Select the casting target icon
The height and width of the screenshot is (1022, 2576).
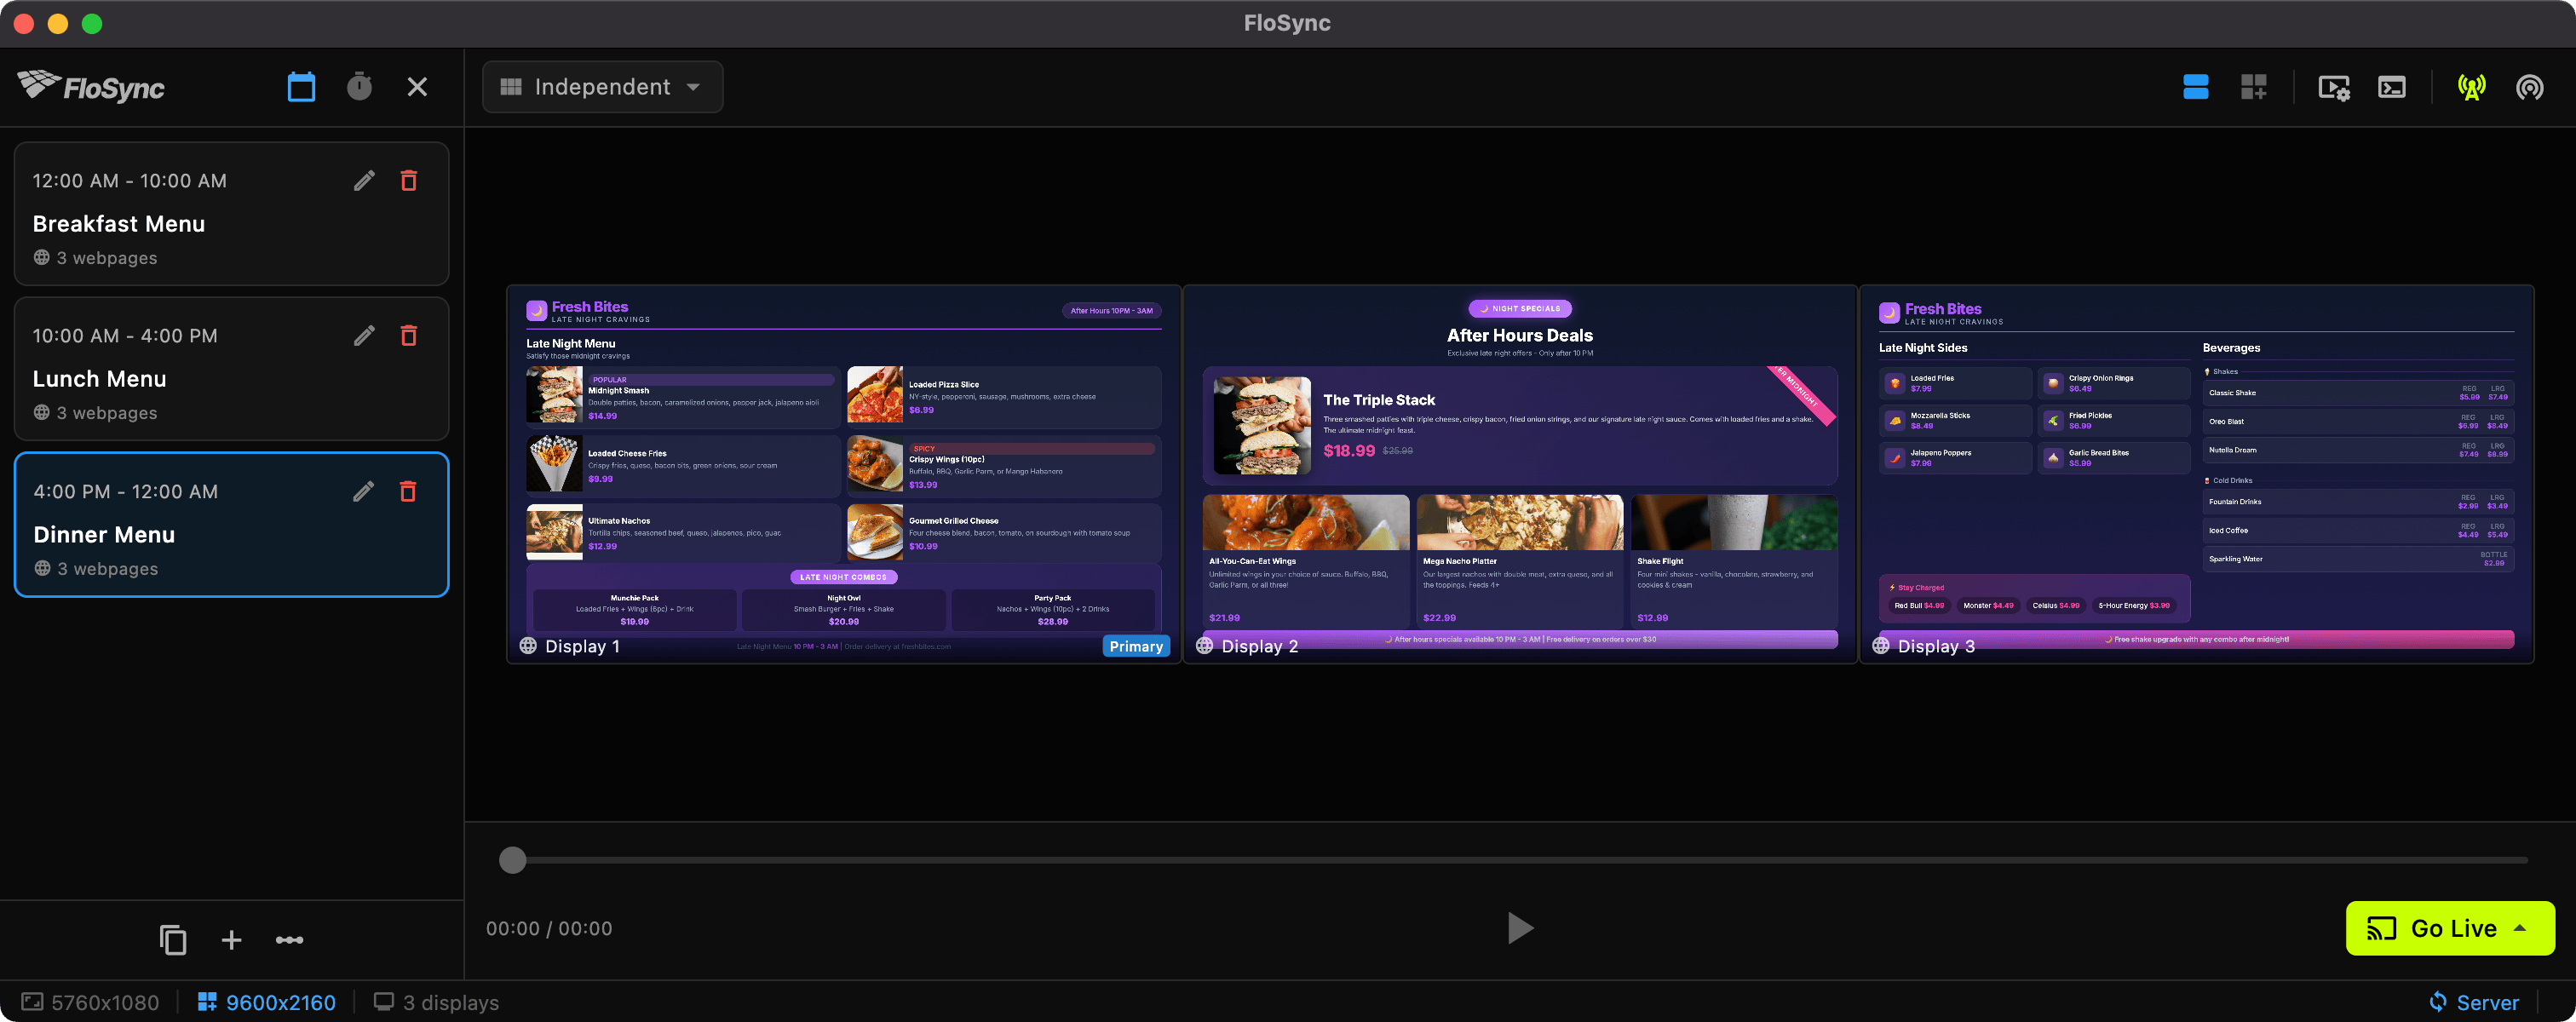tap(2530, 87)
